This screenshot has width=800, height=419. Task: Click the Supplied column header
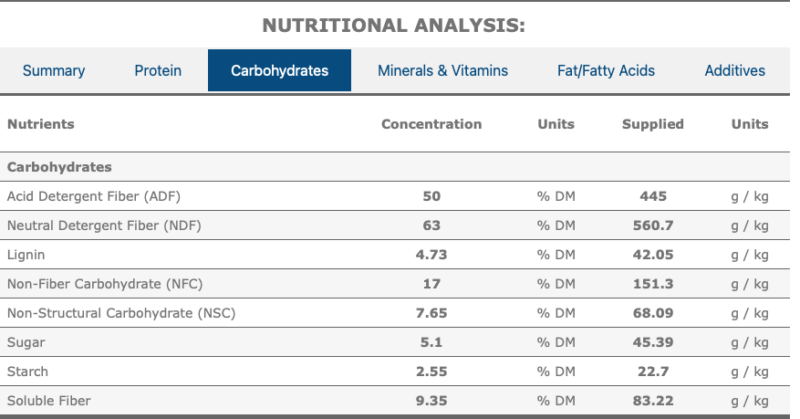tap(653, 124)
